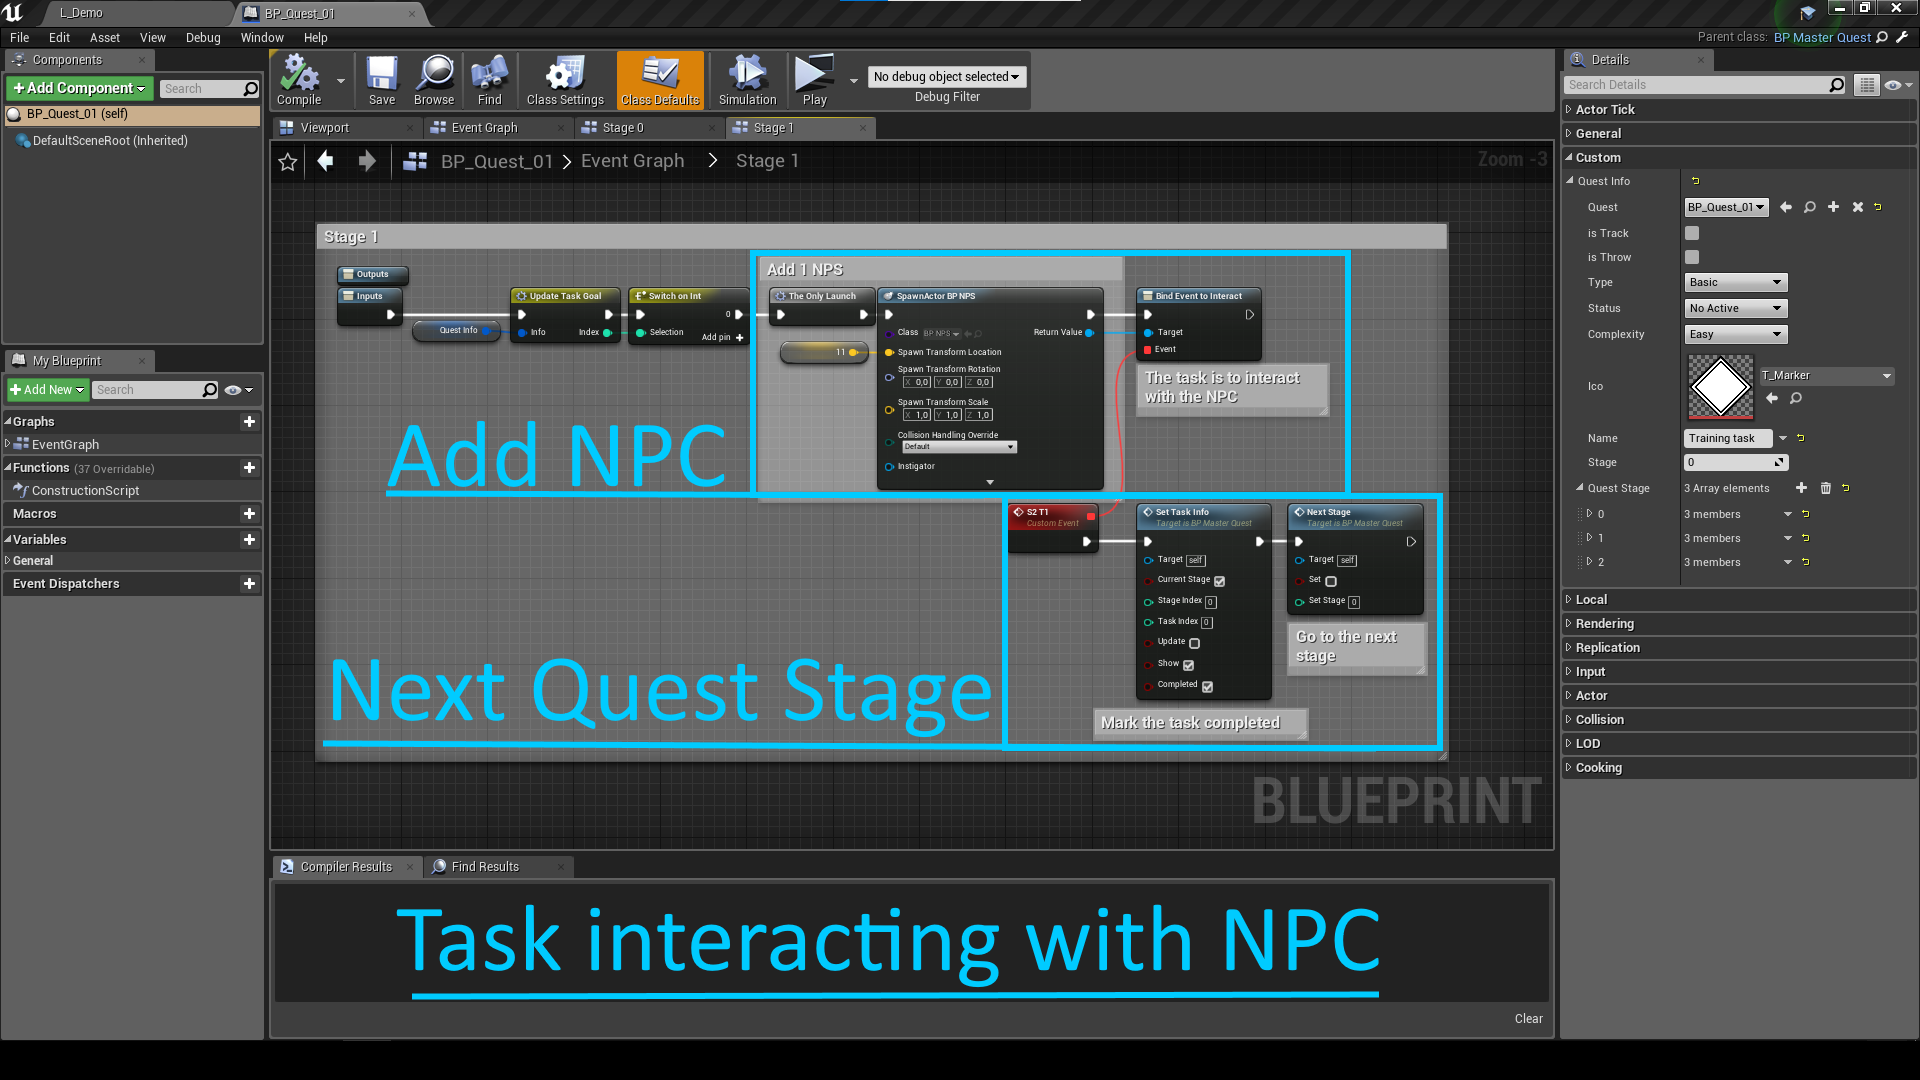
Task: Click the Save blueprint icon
Action: pyautogui.click(x=382, y=79)
